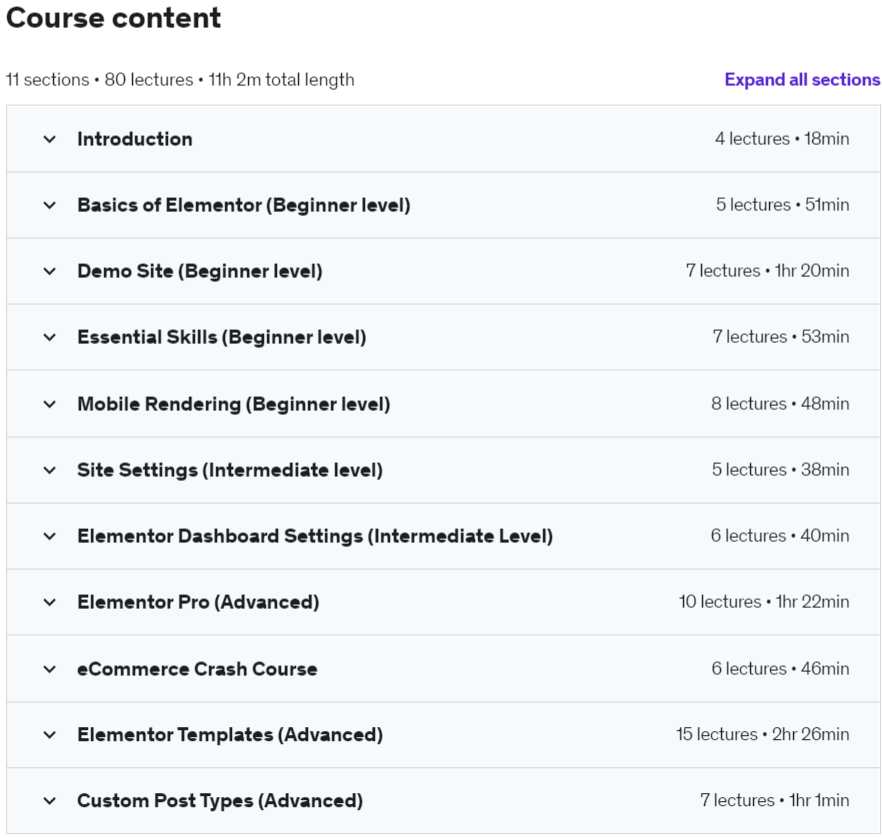This screenshot has height=837, width=883.
Task: Open Mobile Rendering (Beginner level) title
Action: click(x=234, y=404)
